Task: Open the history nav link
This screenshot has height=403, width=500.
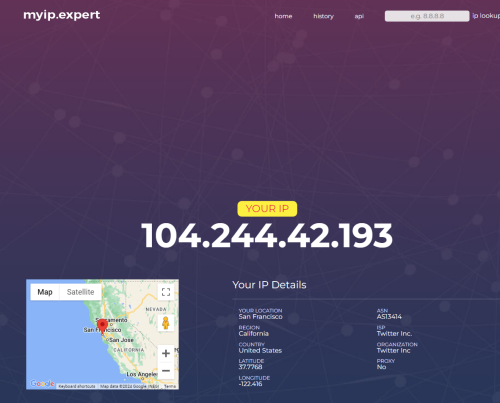Action: [x=323, y=16]
